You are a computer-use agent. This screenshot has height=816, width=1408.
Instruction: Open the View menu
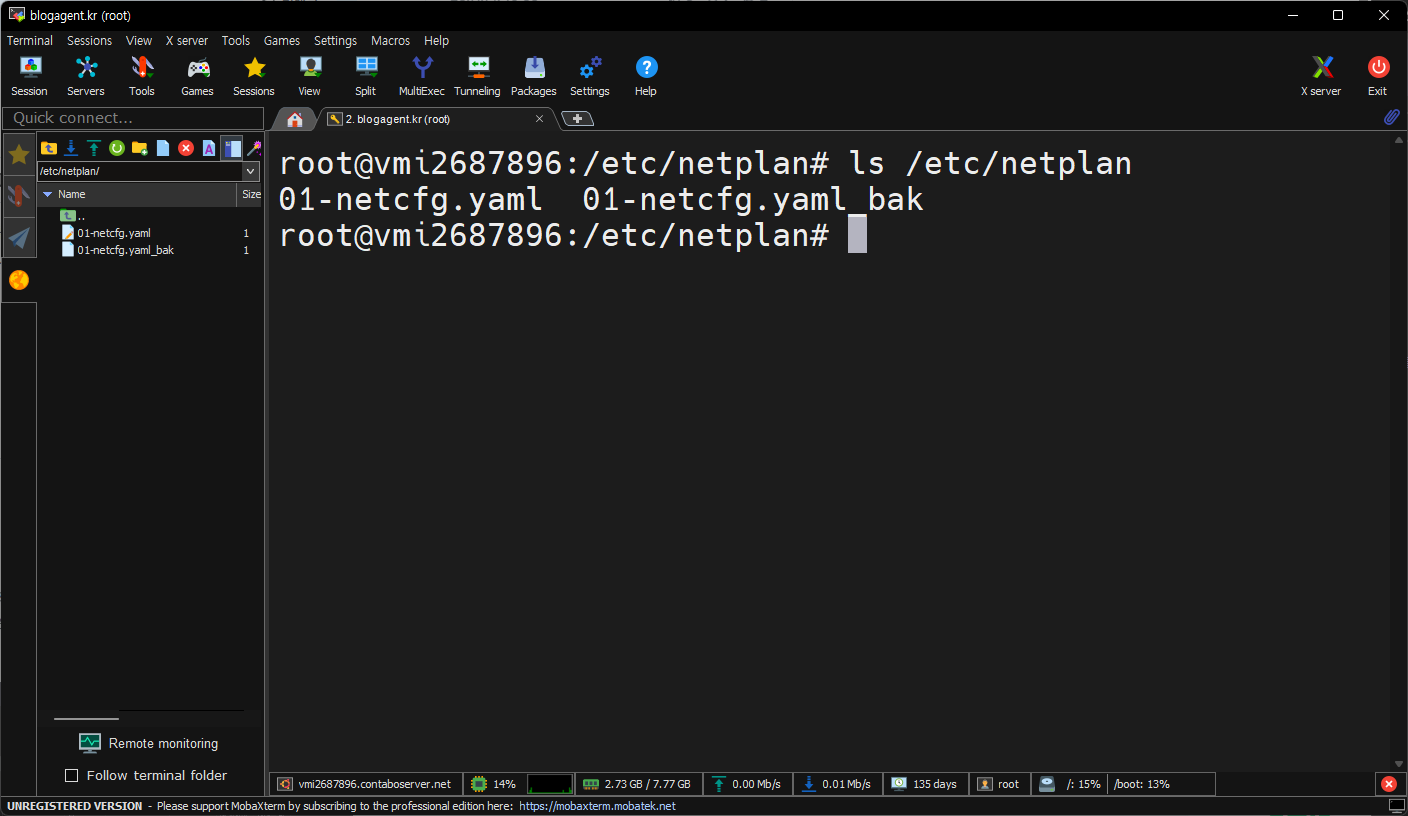[x=139, y=41]
